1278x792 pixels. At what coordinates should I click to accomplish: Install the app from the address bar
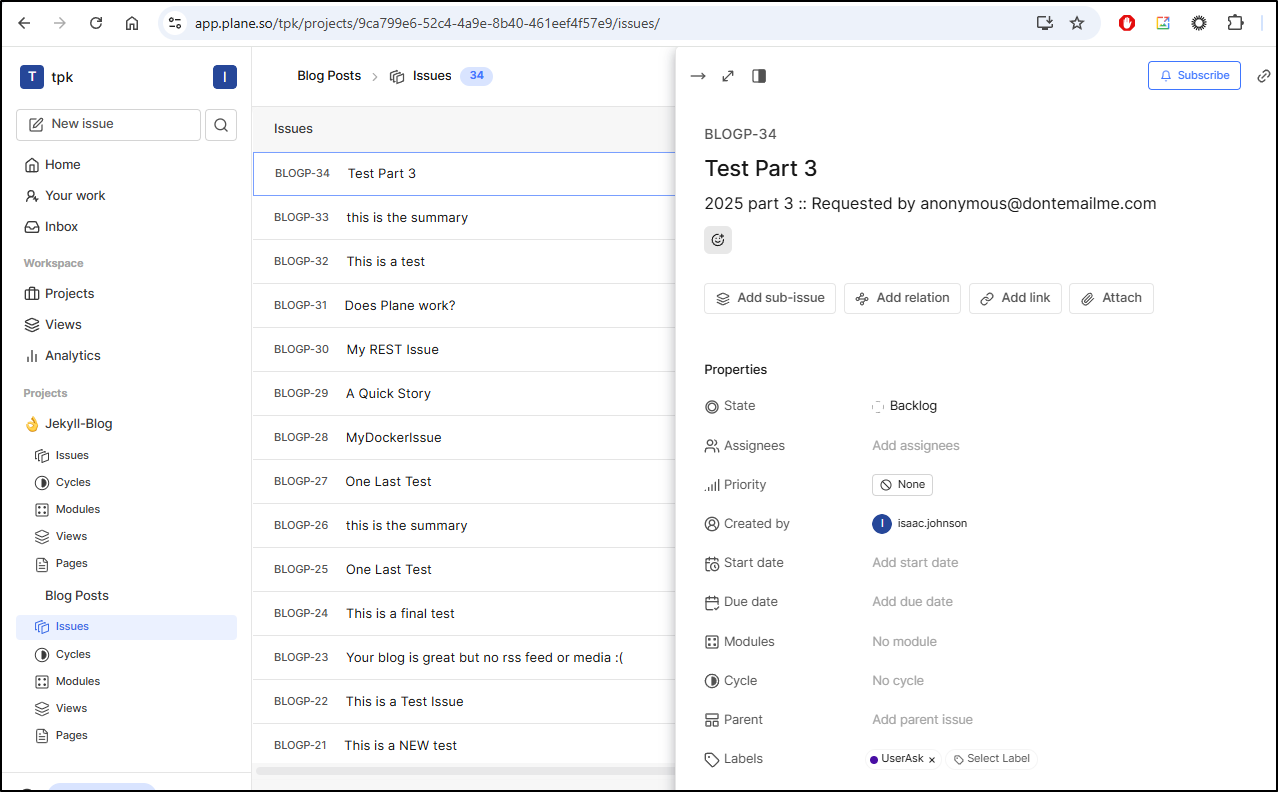1045,23
